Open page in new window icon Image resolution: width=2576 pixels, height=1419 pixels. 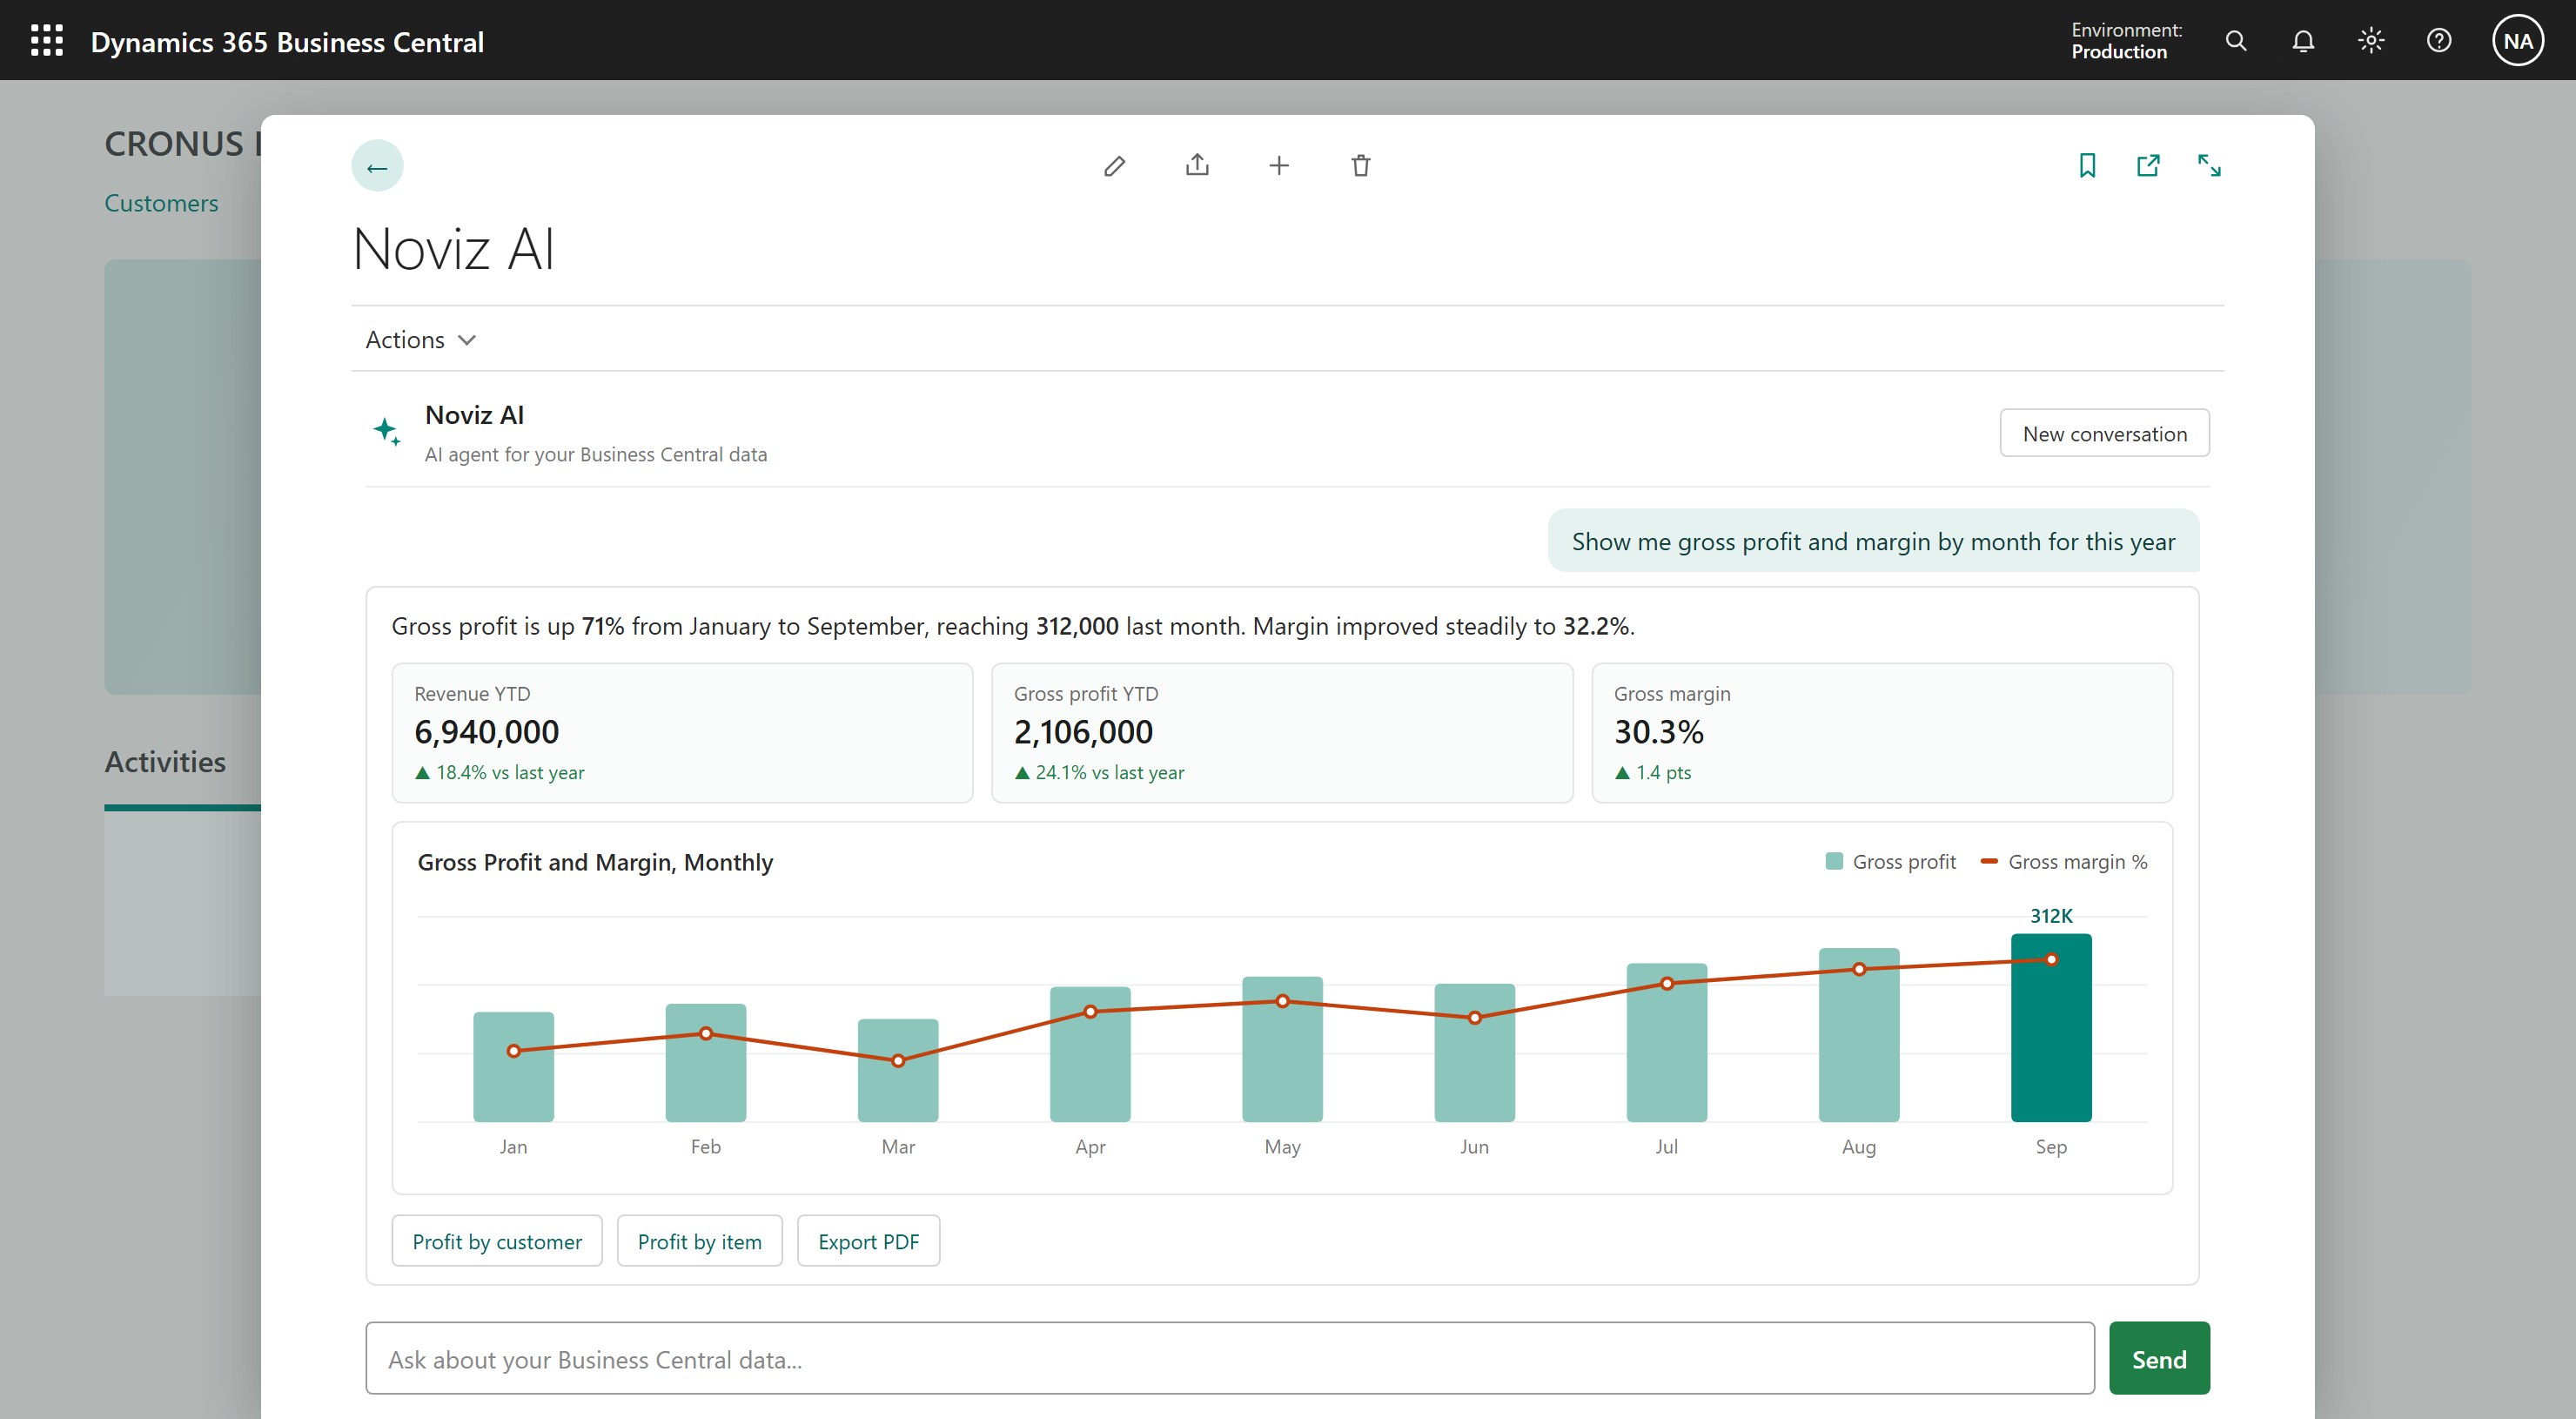click(2148, 165)
